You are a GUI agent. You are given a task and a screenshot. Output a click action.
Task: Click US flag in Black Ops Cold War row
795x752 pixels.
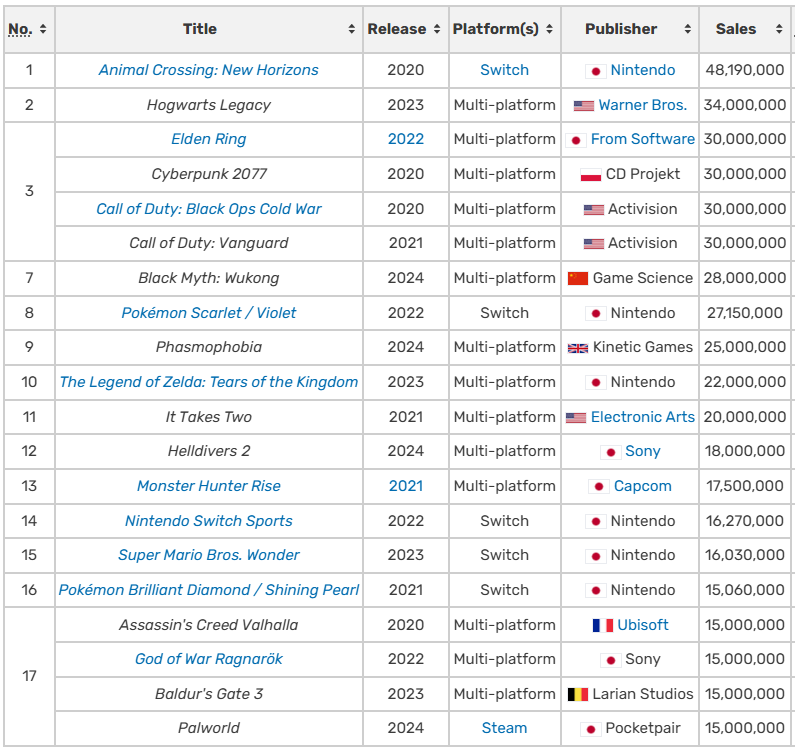(x=594, y=209)
